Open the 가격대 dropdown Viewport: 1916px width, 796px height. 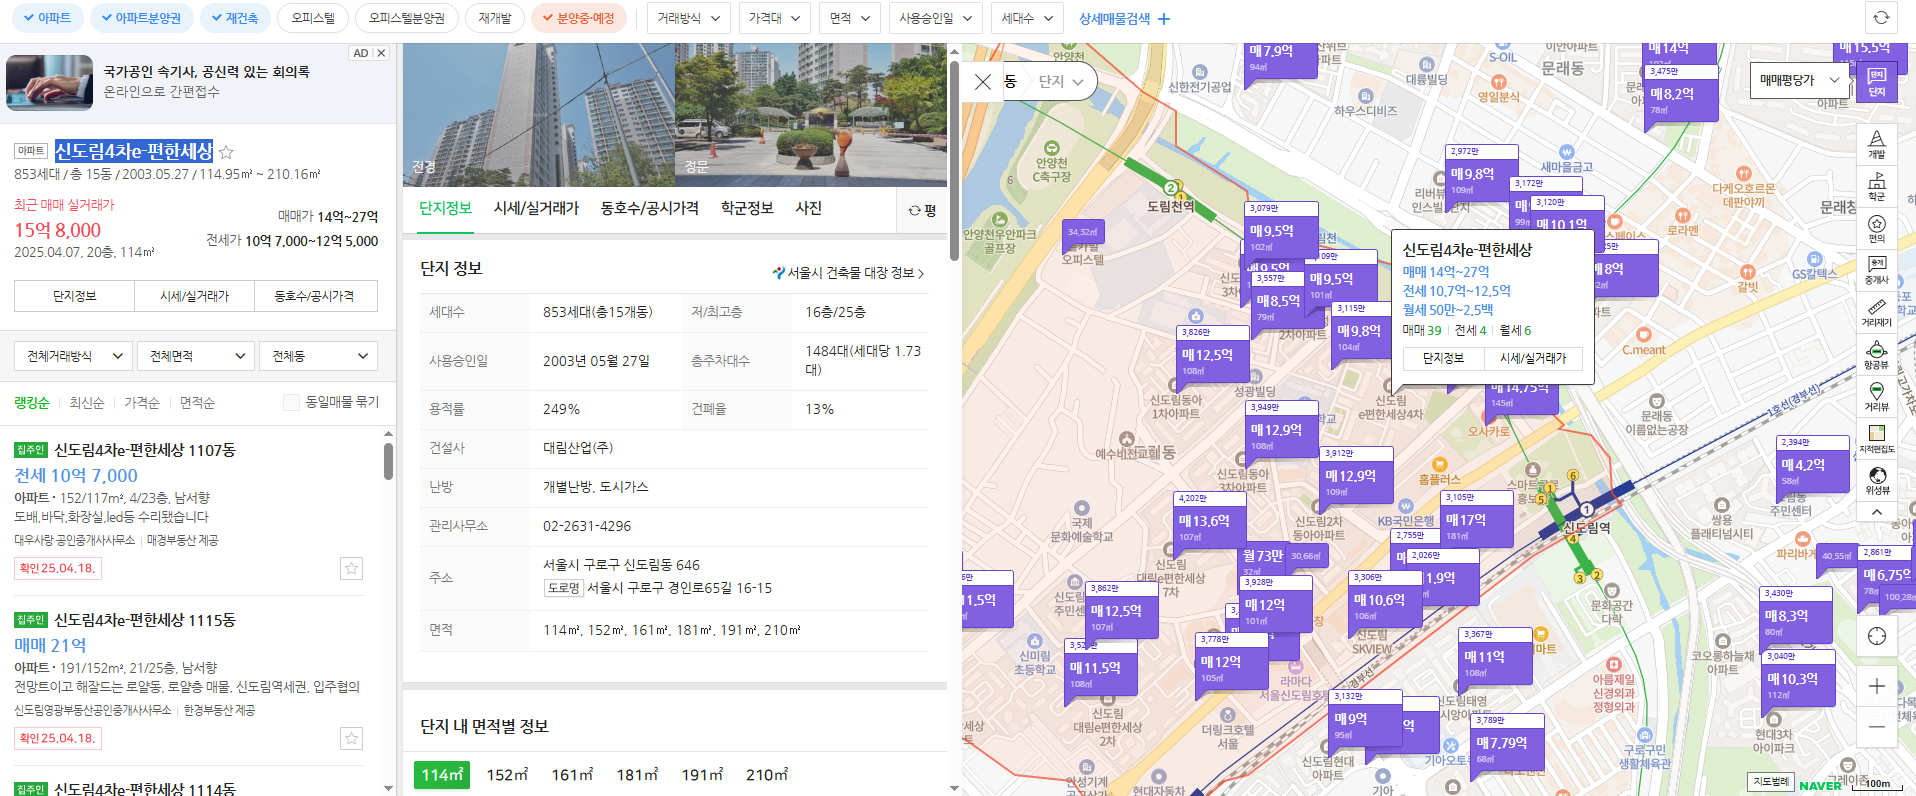[775, 18]
